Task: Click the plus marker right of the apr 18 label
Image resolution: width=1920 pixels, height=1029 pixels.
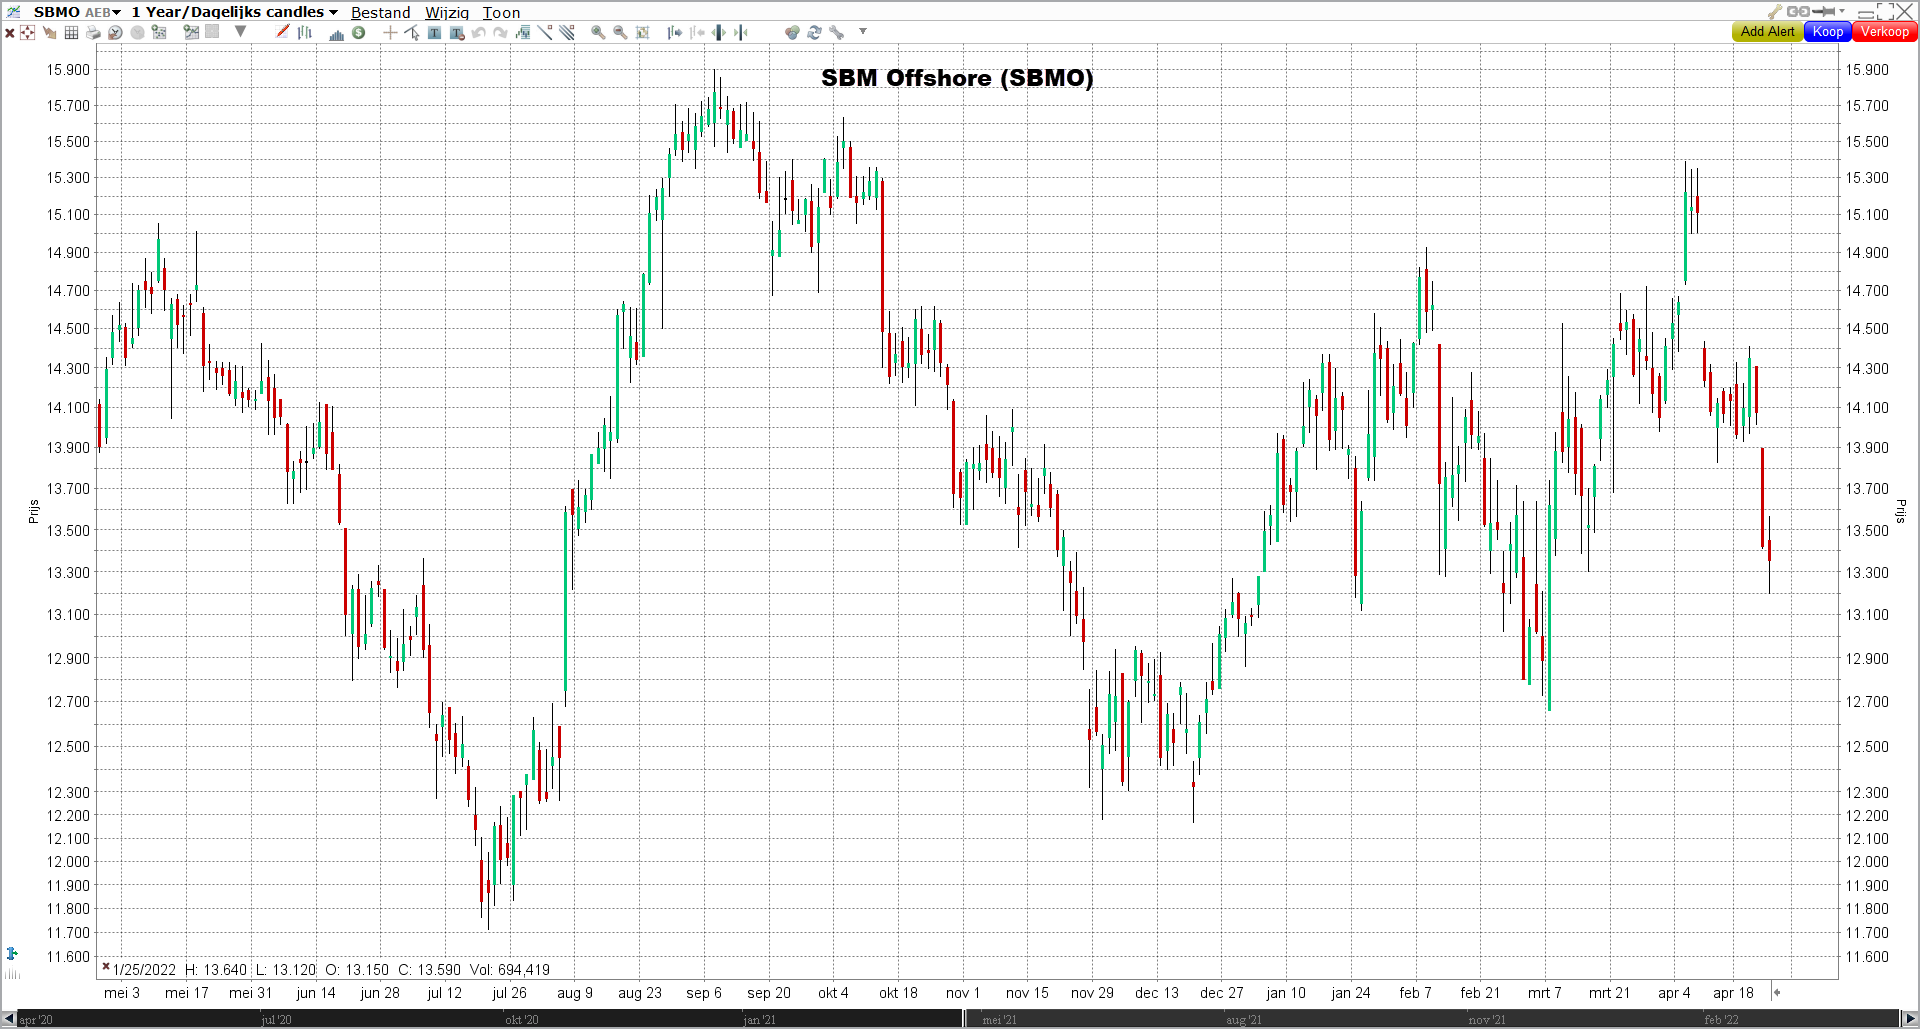Action: click(1777, 993)
